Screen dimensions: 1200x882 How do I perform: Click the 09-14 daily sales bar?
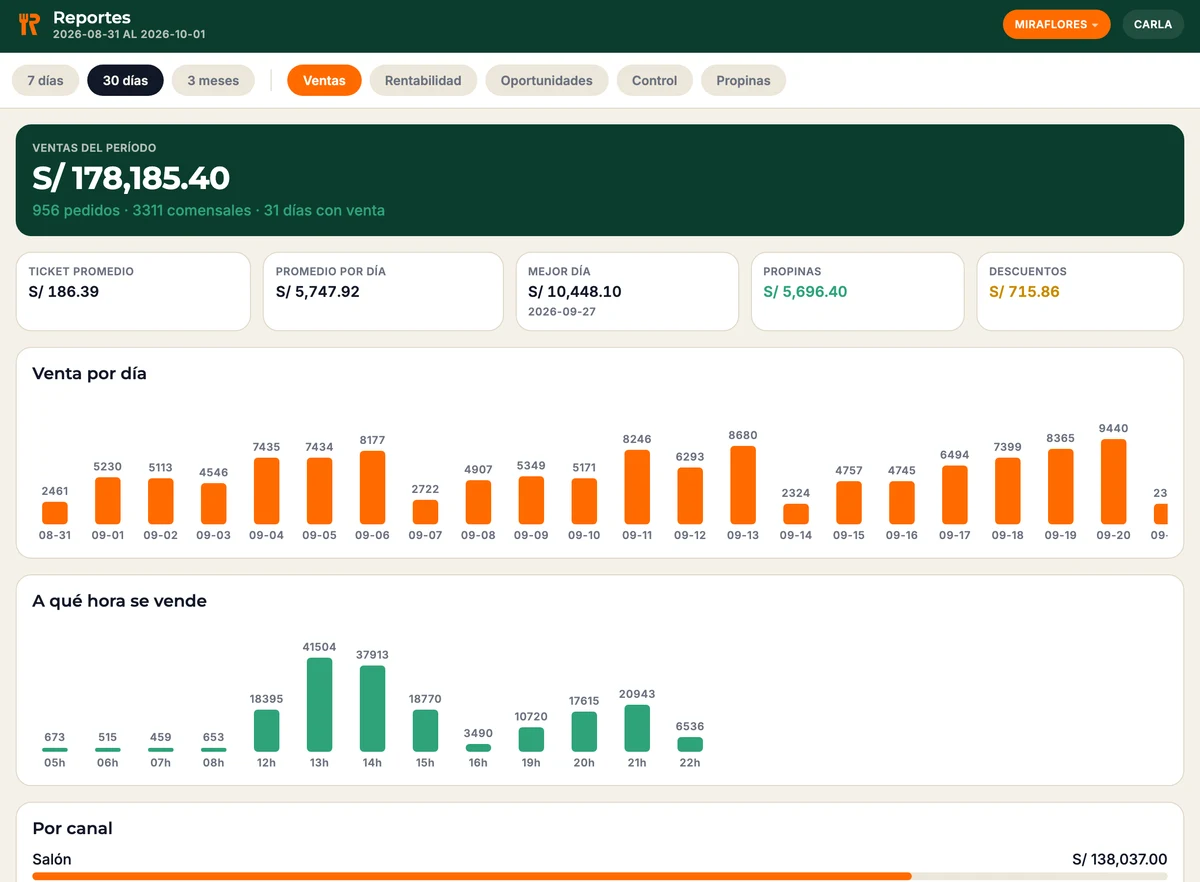[796, 514]
